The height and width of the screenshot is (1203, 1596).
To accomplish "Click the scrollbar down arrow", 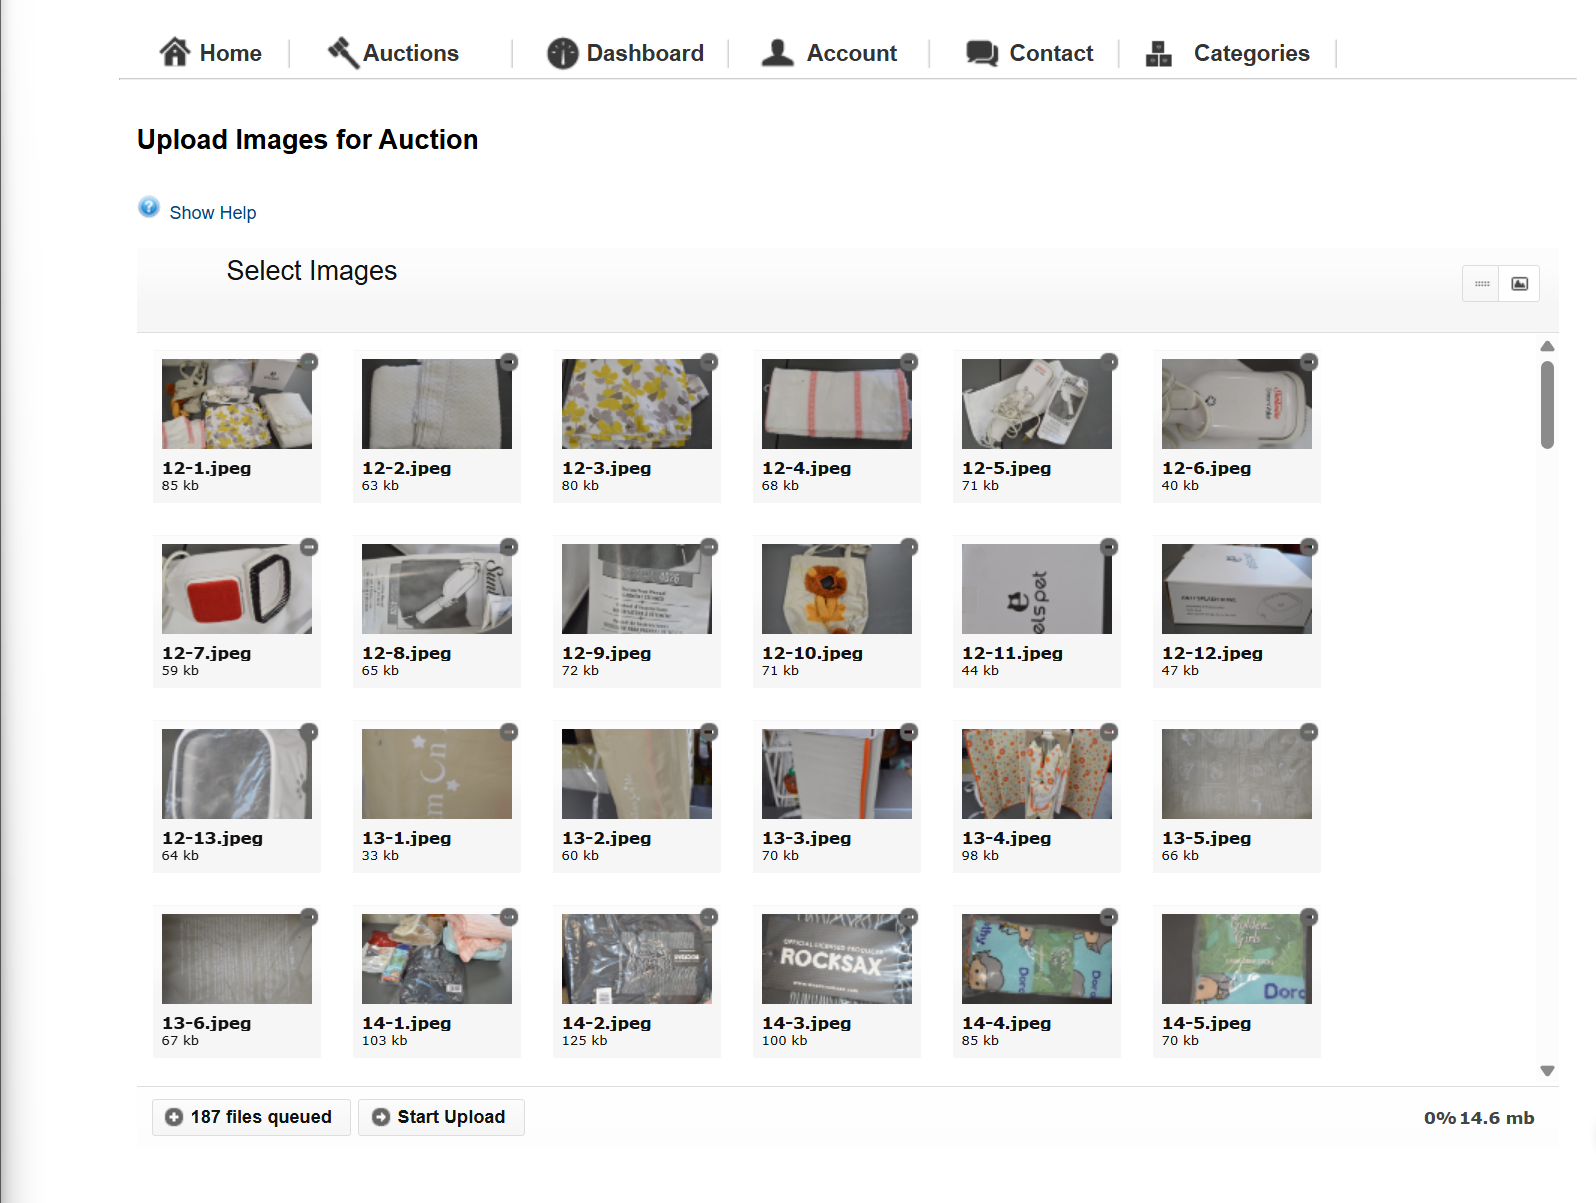I will point(1547,1071).
